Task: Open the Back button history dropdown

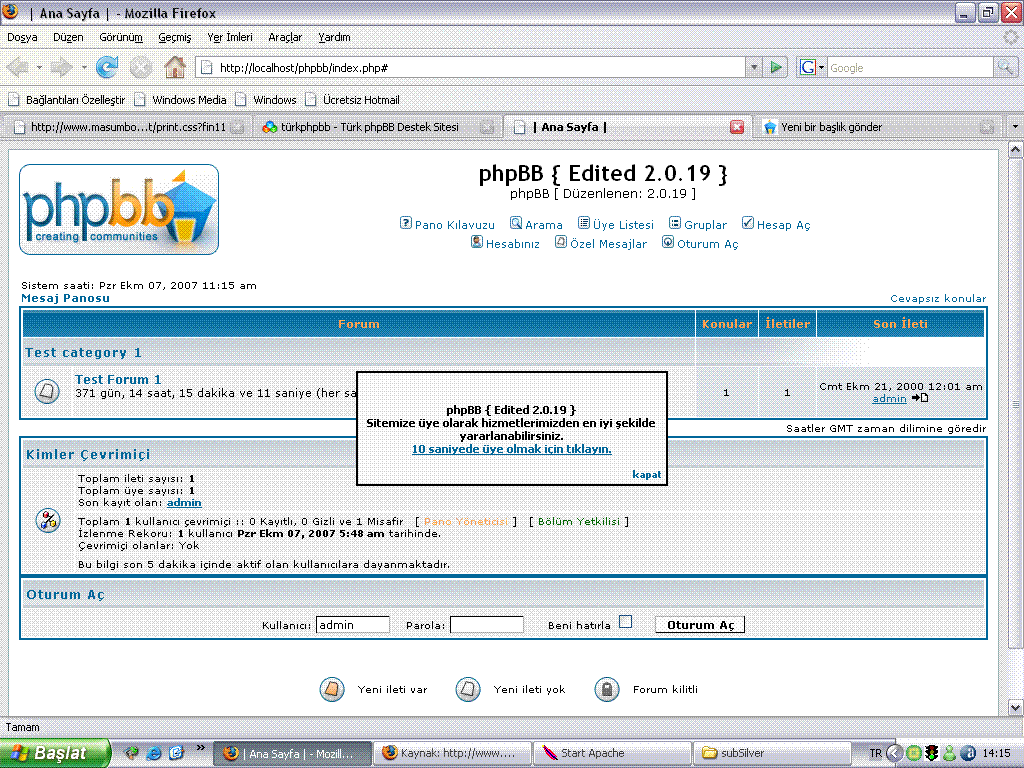Action: (x=39, y=67)
